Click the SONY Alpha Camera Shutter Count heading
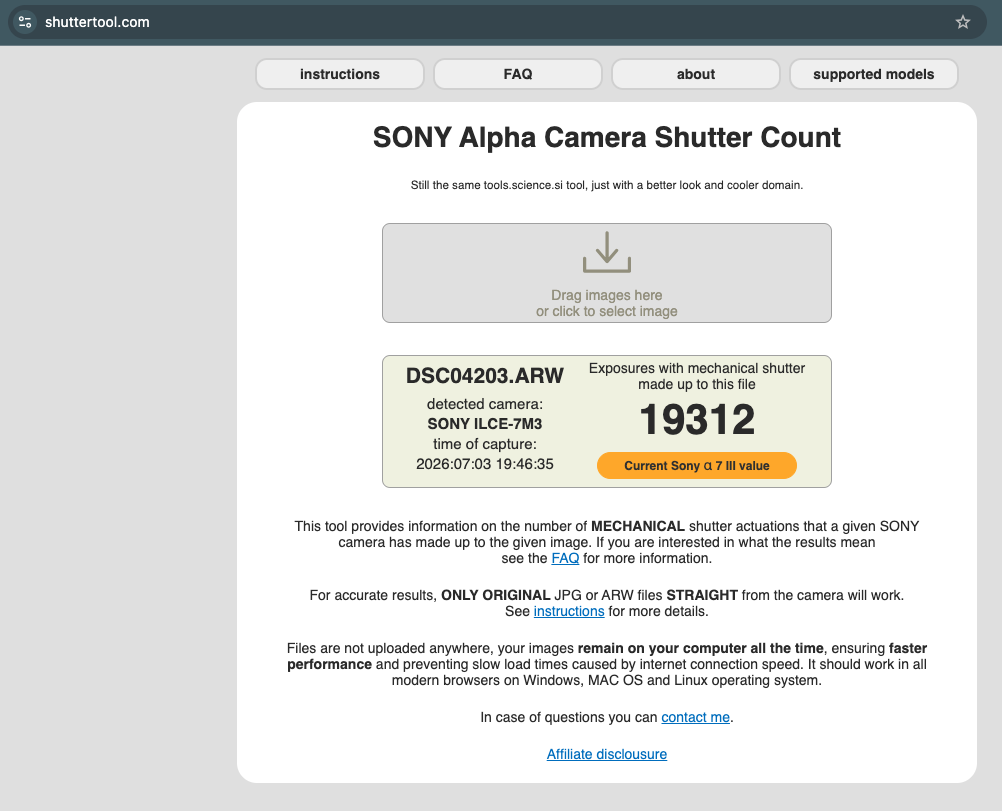Viewport: 1002px width, 811px height. (x=606, y=137)
